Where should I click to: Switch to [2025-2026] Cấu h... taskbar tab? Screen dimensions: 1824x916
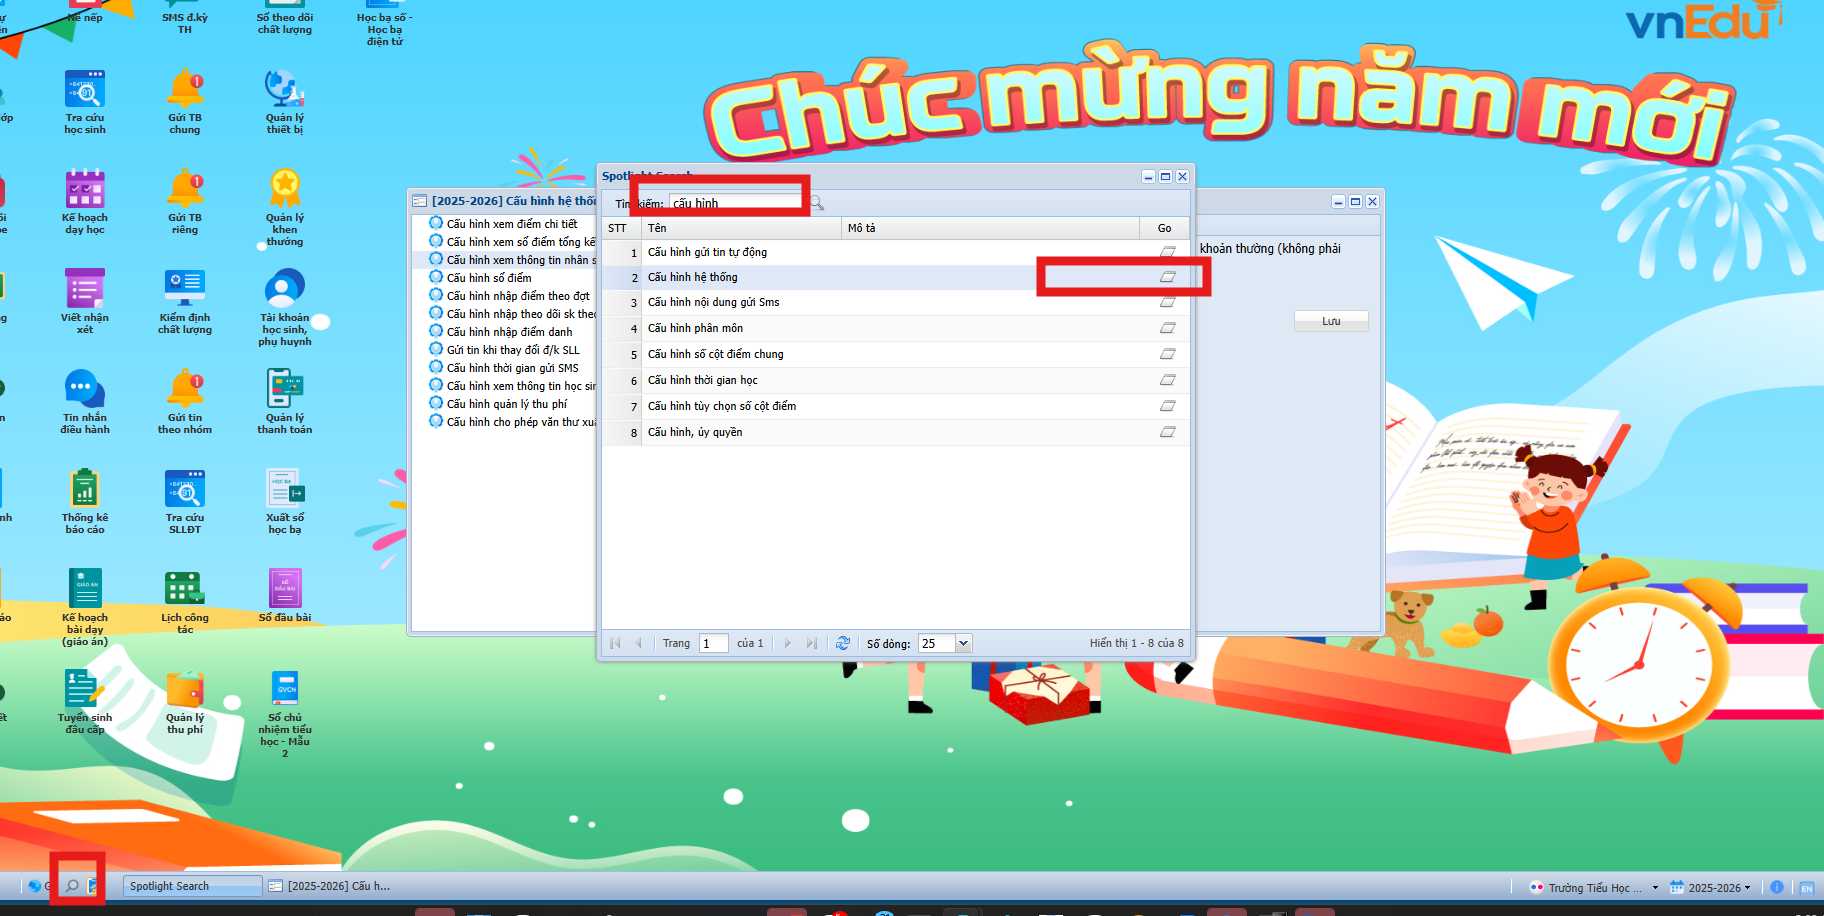(331, 886)
